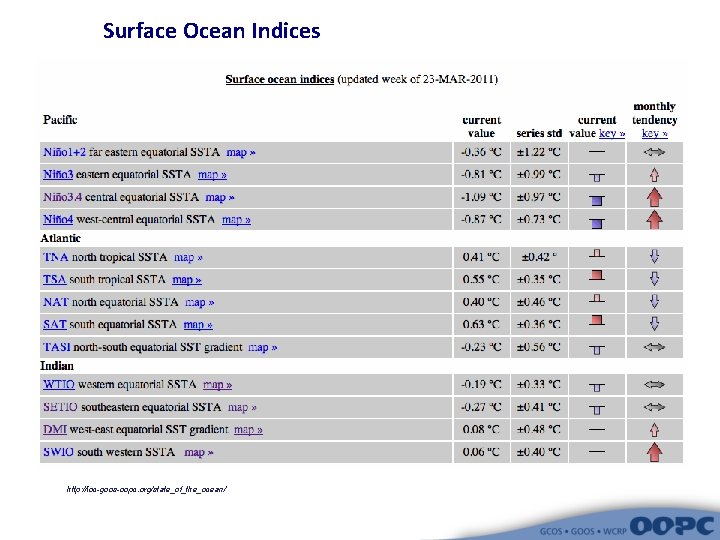
Task: Click the SAT down tendency arrow
Action: (654, 324)
